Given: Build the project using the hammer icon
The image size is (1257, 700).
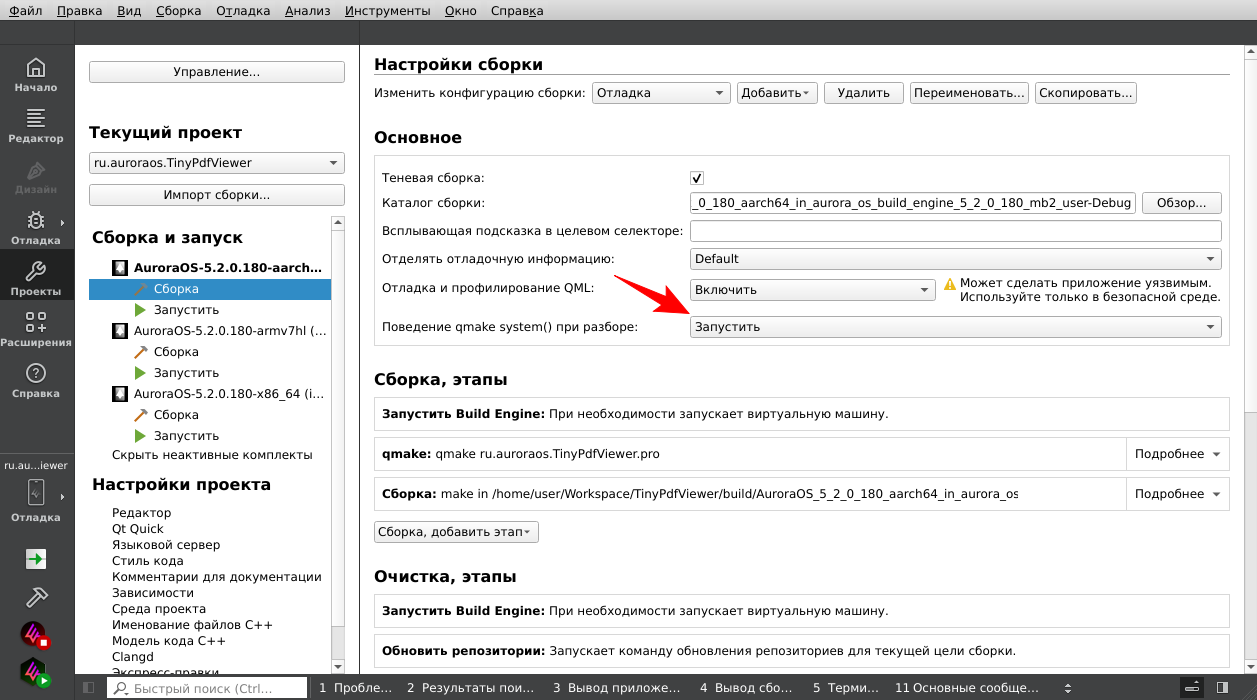Looking at the screenshot, I should click(x=36, y=597).
